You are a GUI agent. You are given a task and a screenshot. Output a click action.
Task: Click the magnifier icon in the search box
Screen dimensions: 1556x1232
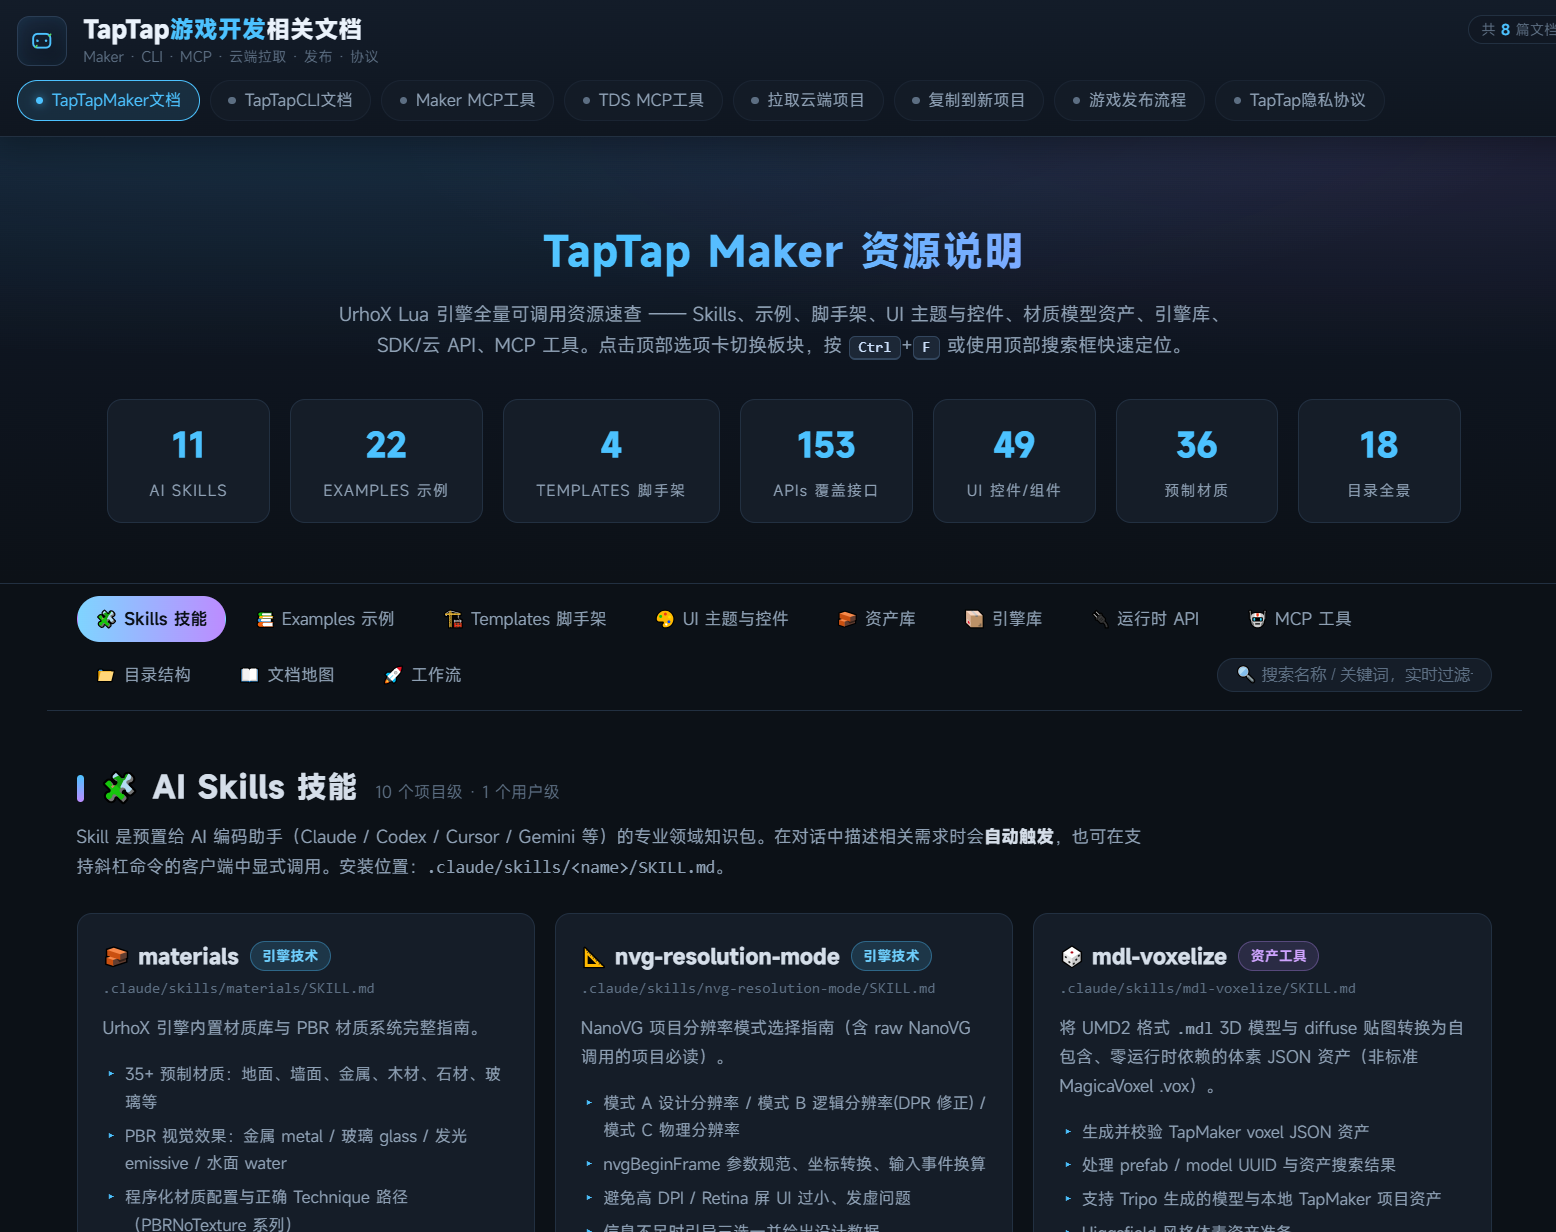tap(1245, 674)
